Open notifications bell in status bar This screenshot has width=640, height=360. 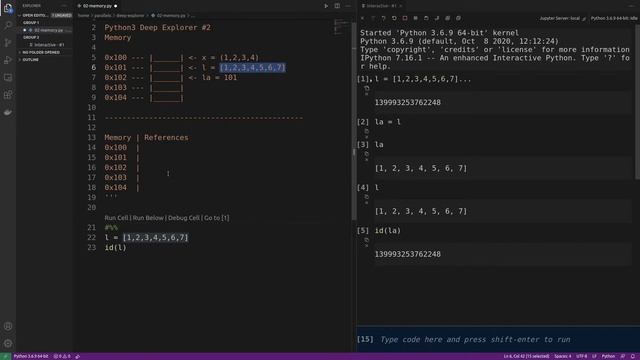633,356
